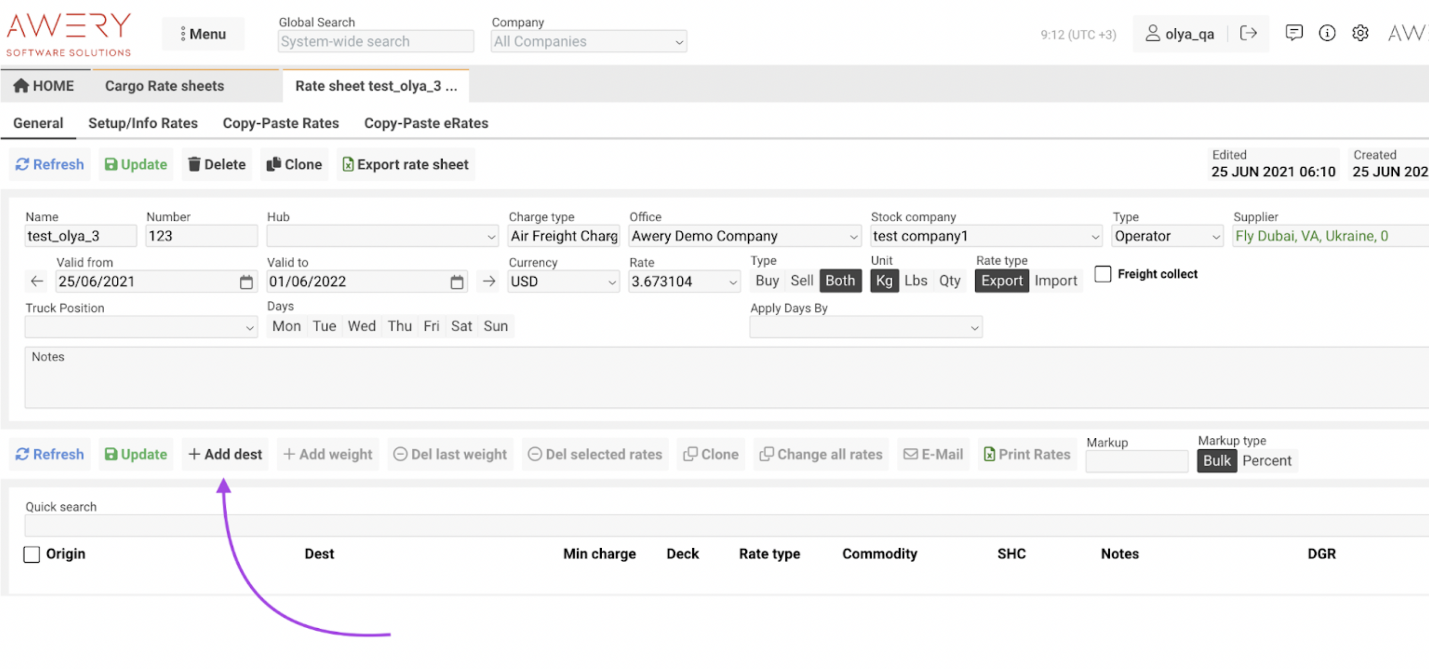Click the info circle icon
The width and height of the screenshot is (1429, 669).
pos(1327,33)
